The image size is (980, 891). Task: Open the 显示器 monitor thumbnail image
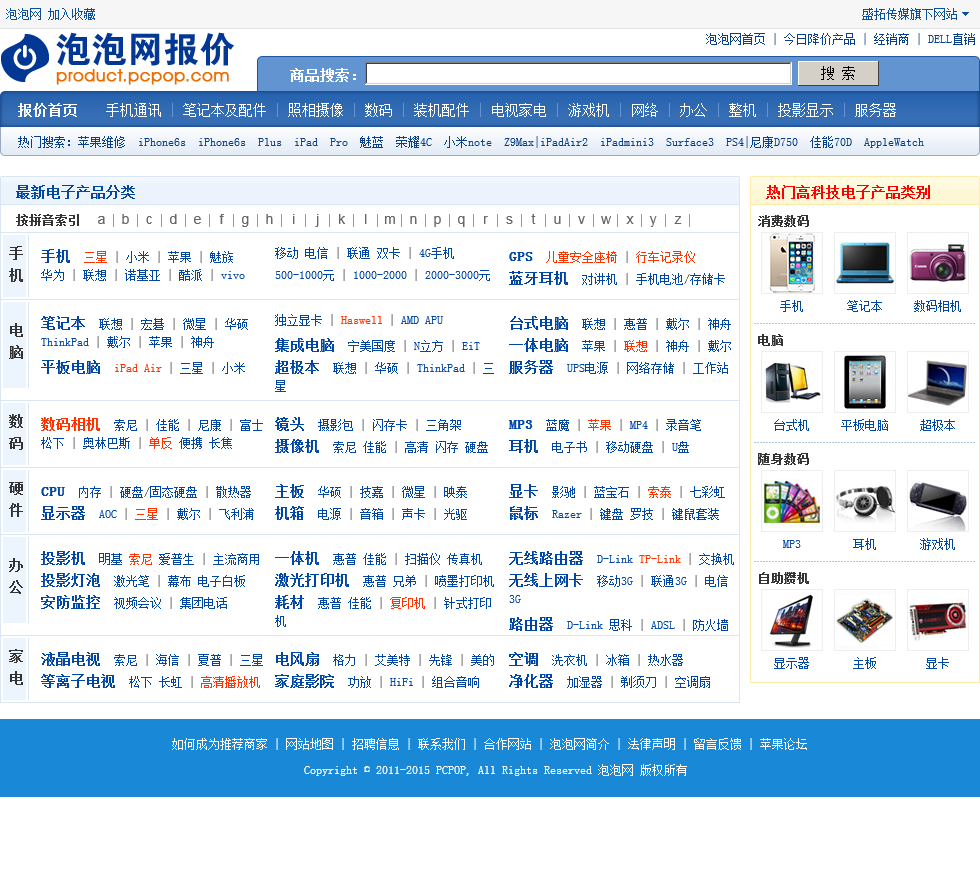coord(791,620)
